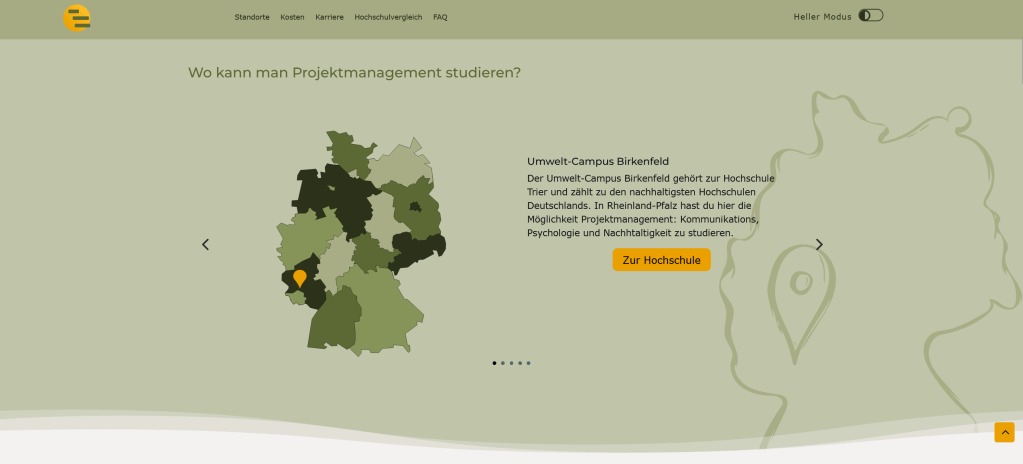Click the scroll-to-top arrow button
Screen dimensions: 1023x464
[x=1004, y=432]
